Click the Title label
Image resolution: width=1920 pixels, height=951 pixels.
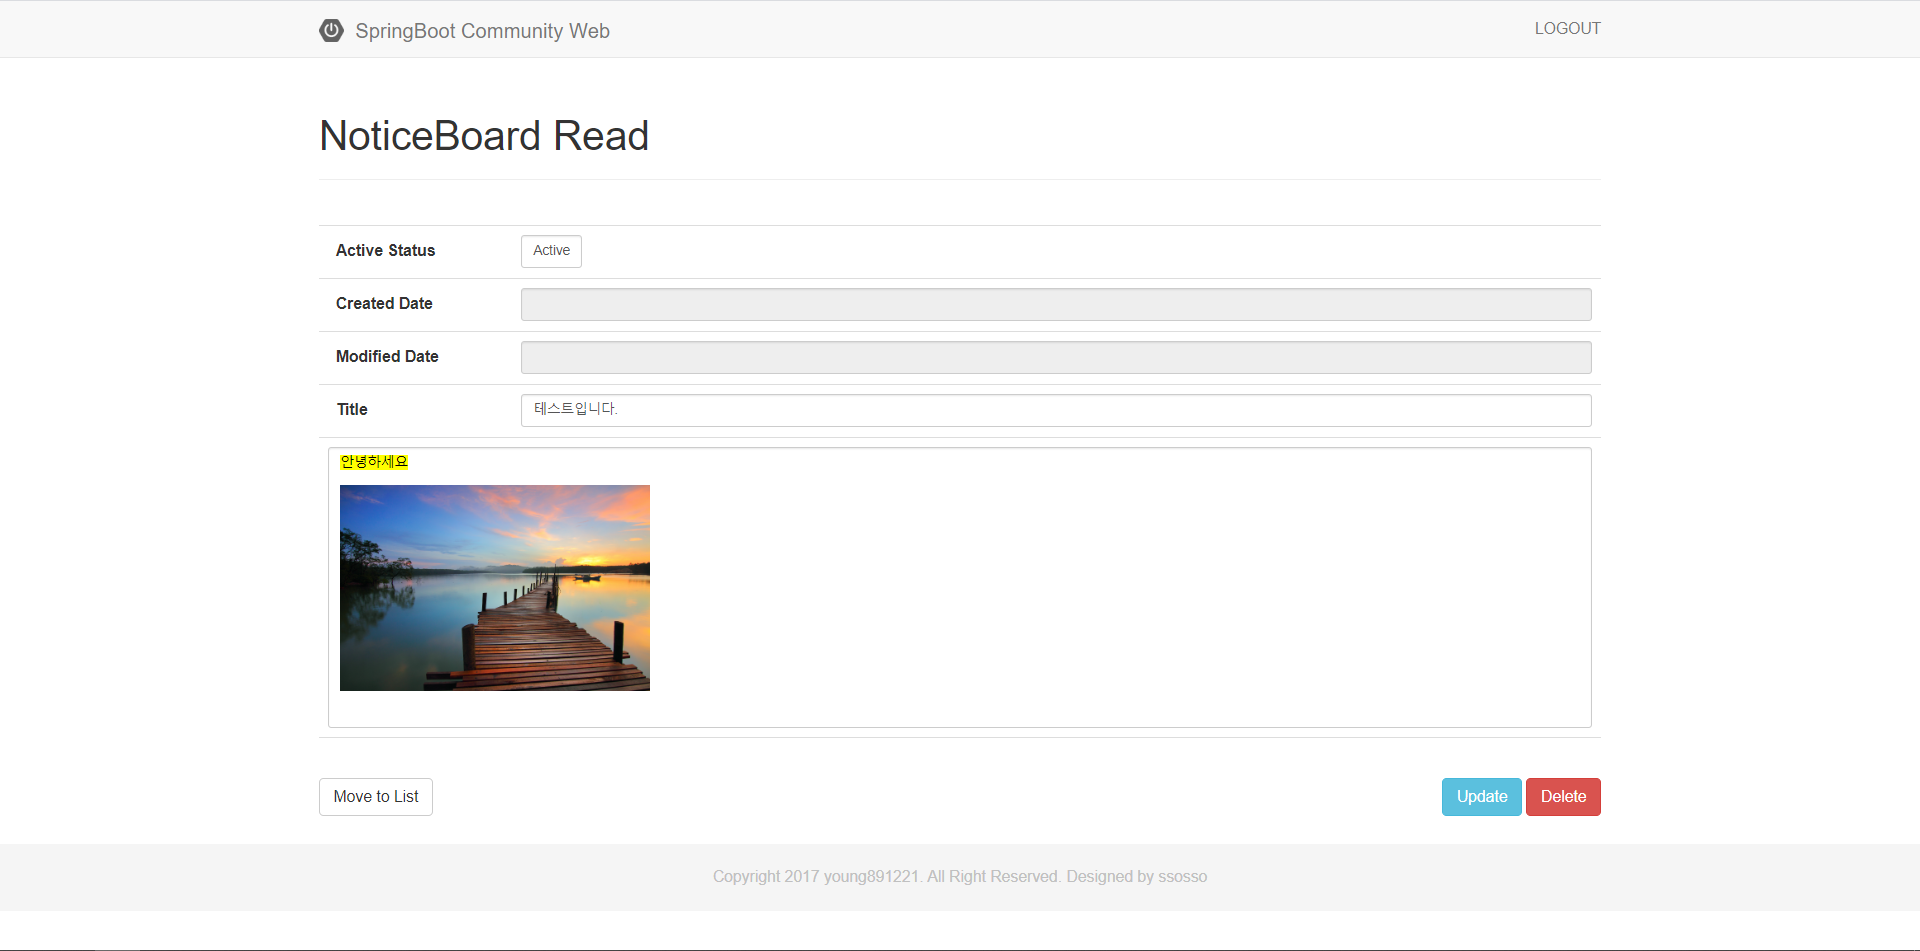352,410
